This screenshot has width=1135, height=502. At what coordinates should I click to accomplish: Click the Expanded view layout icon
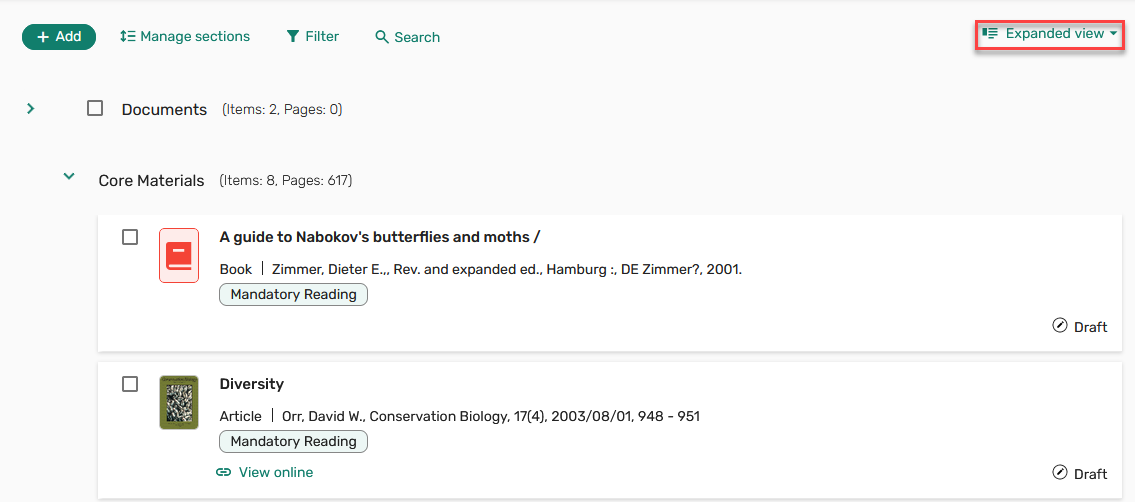point(990,33)
